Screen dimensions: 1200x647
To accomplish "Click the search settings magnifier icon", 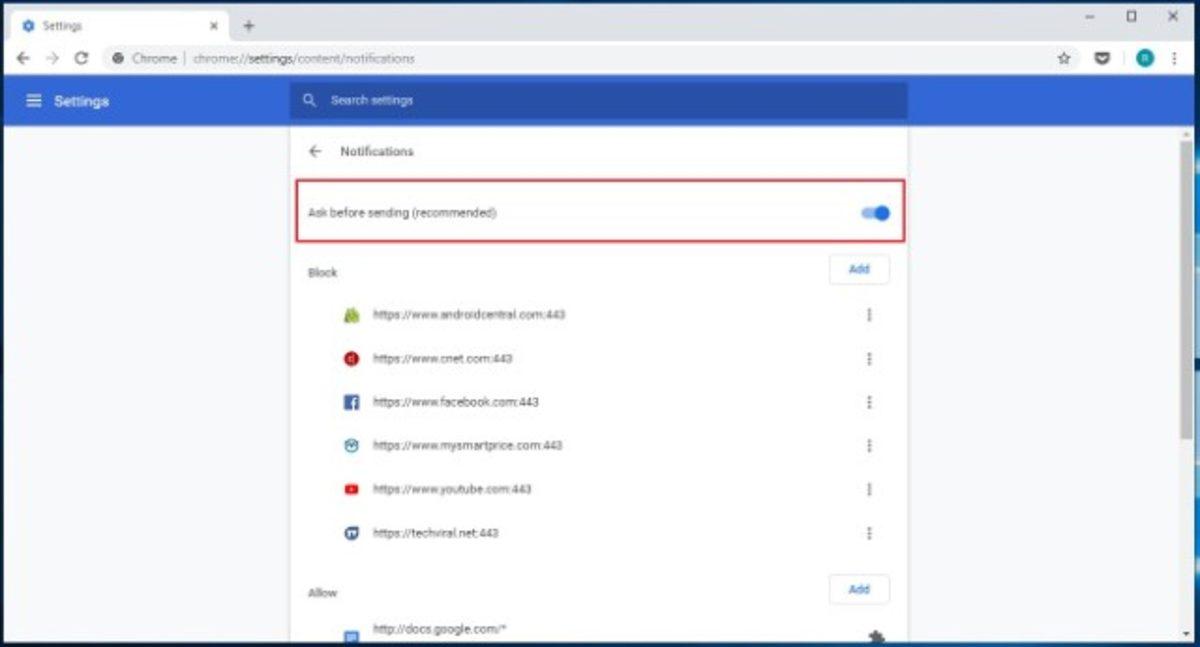I will [x=308, y=100].
